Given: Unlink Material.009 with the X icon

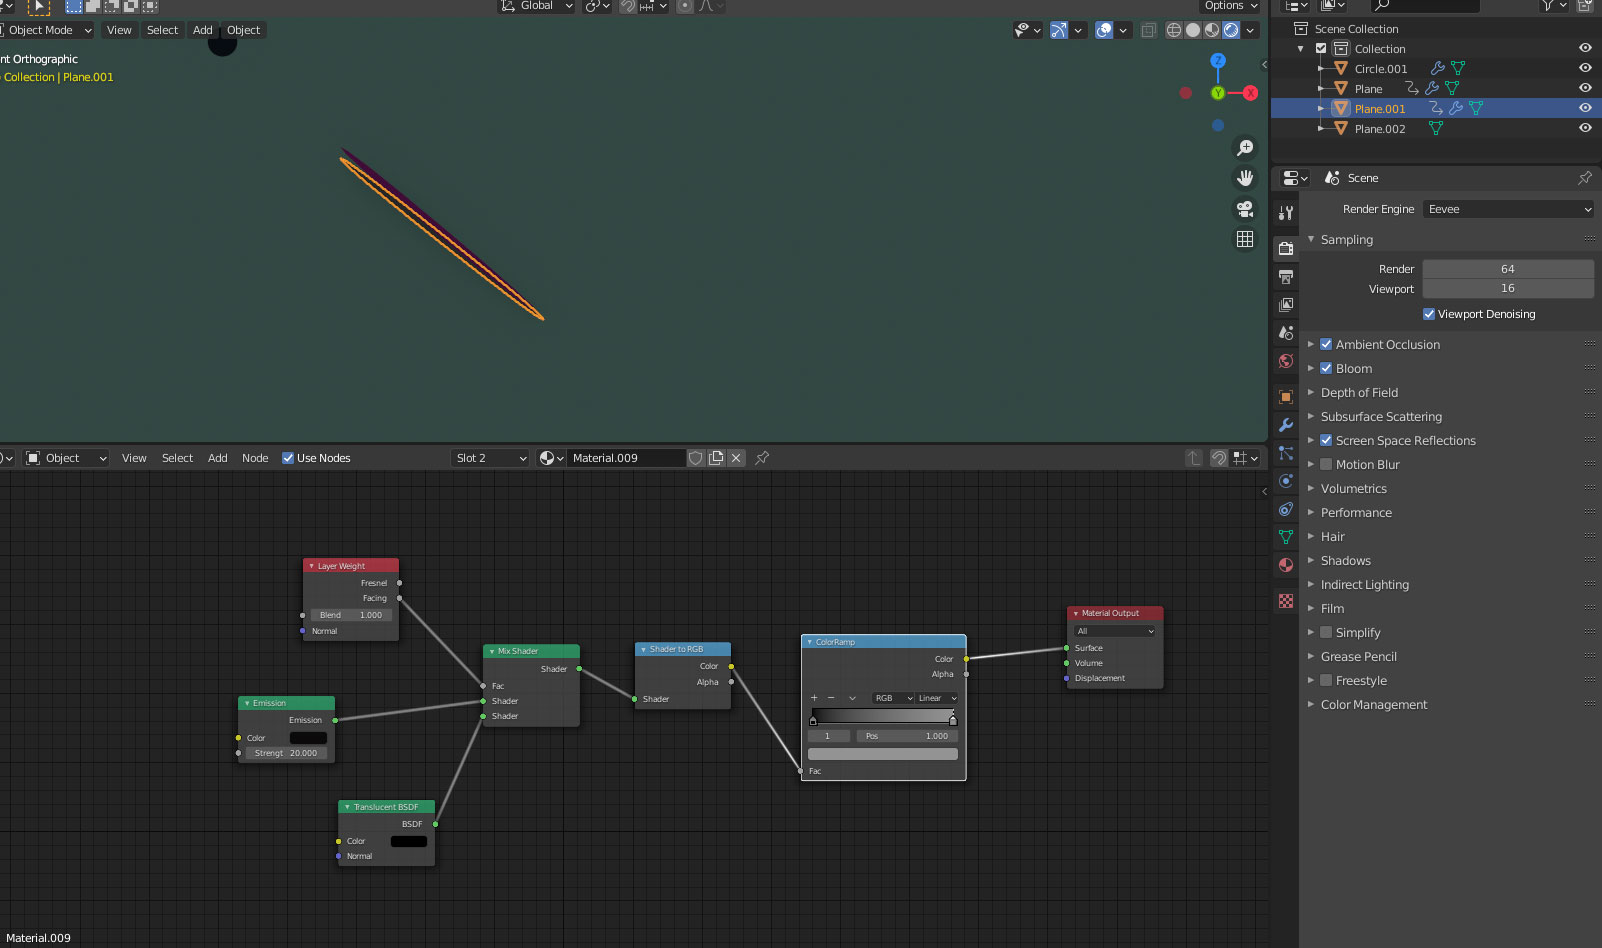Looking at the screenshot, I should pyautogui.click(x=736, y=458).
